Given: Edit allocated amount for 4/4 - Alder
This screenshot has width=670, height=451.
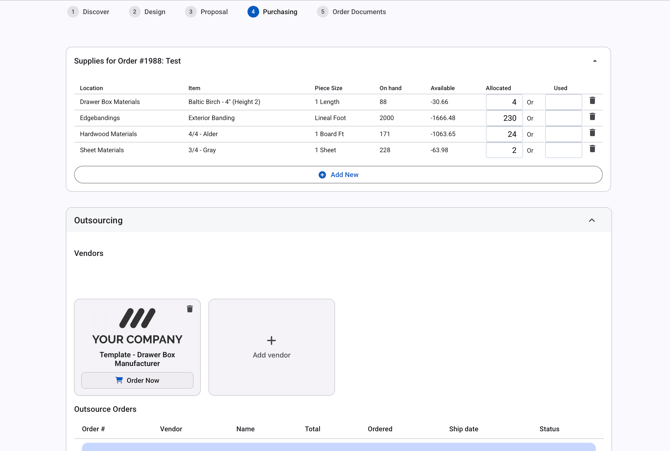Looking at the screenshot, I should [x=504, y=134].
